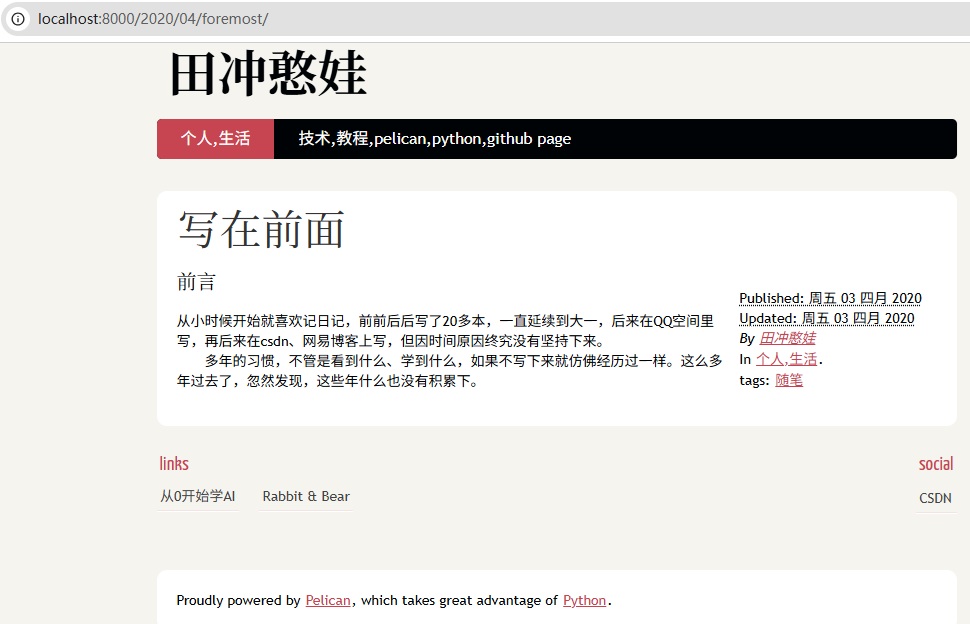This screenshot has width=970, height=624.
Task: Visit the 从0开始学AI link
Action: [196, 496]
